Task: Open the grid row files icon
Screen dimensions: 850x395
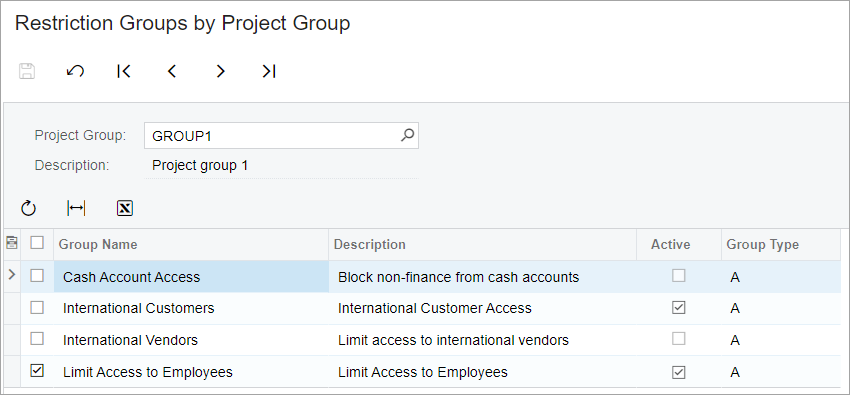Action: [x=11, y=243]
